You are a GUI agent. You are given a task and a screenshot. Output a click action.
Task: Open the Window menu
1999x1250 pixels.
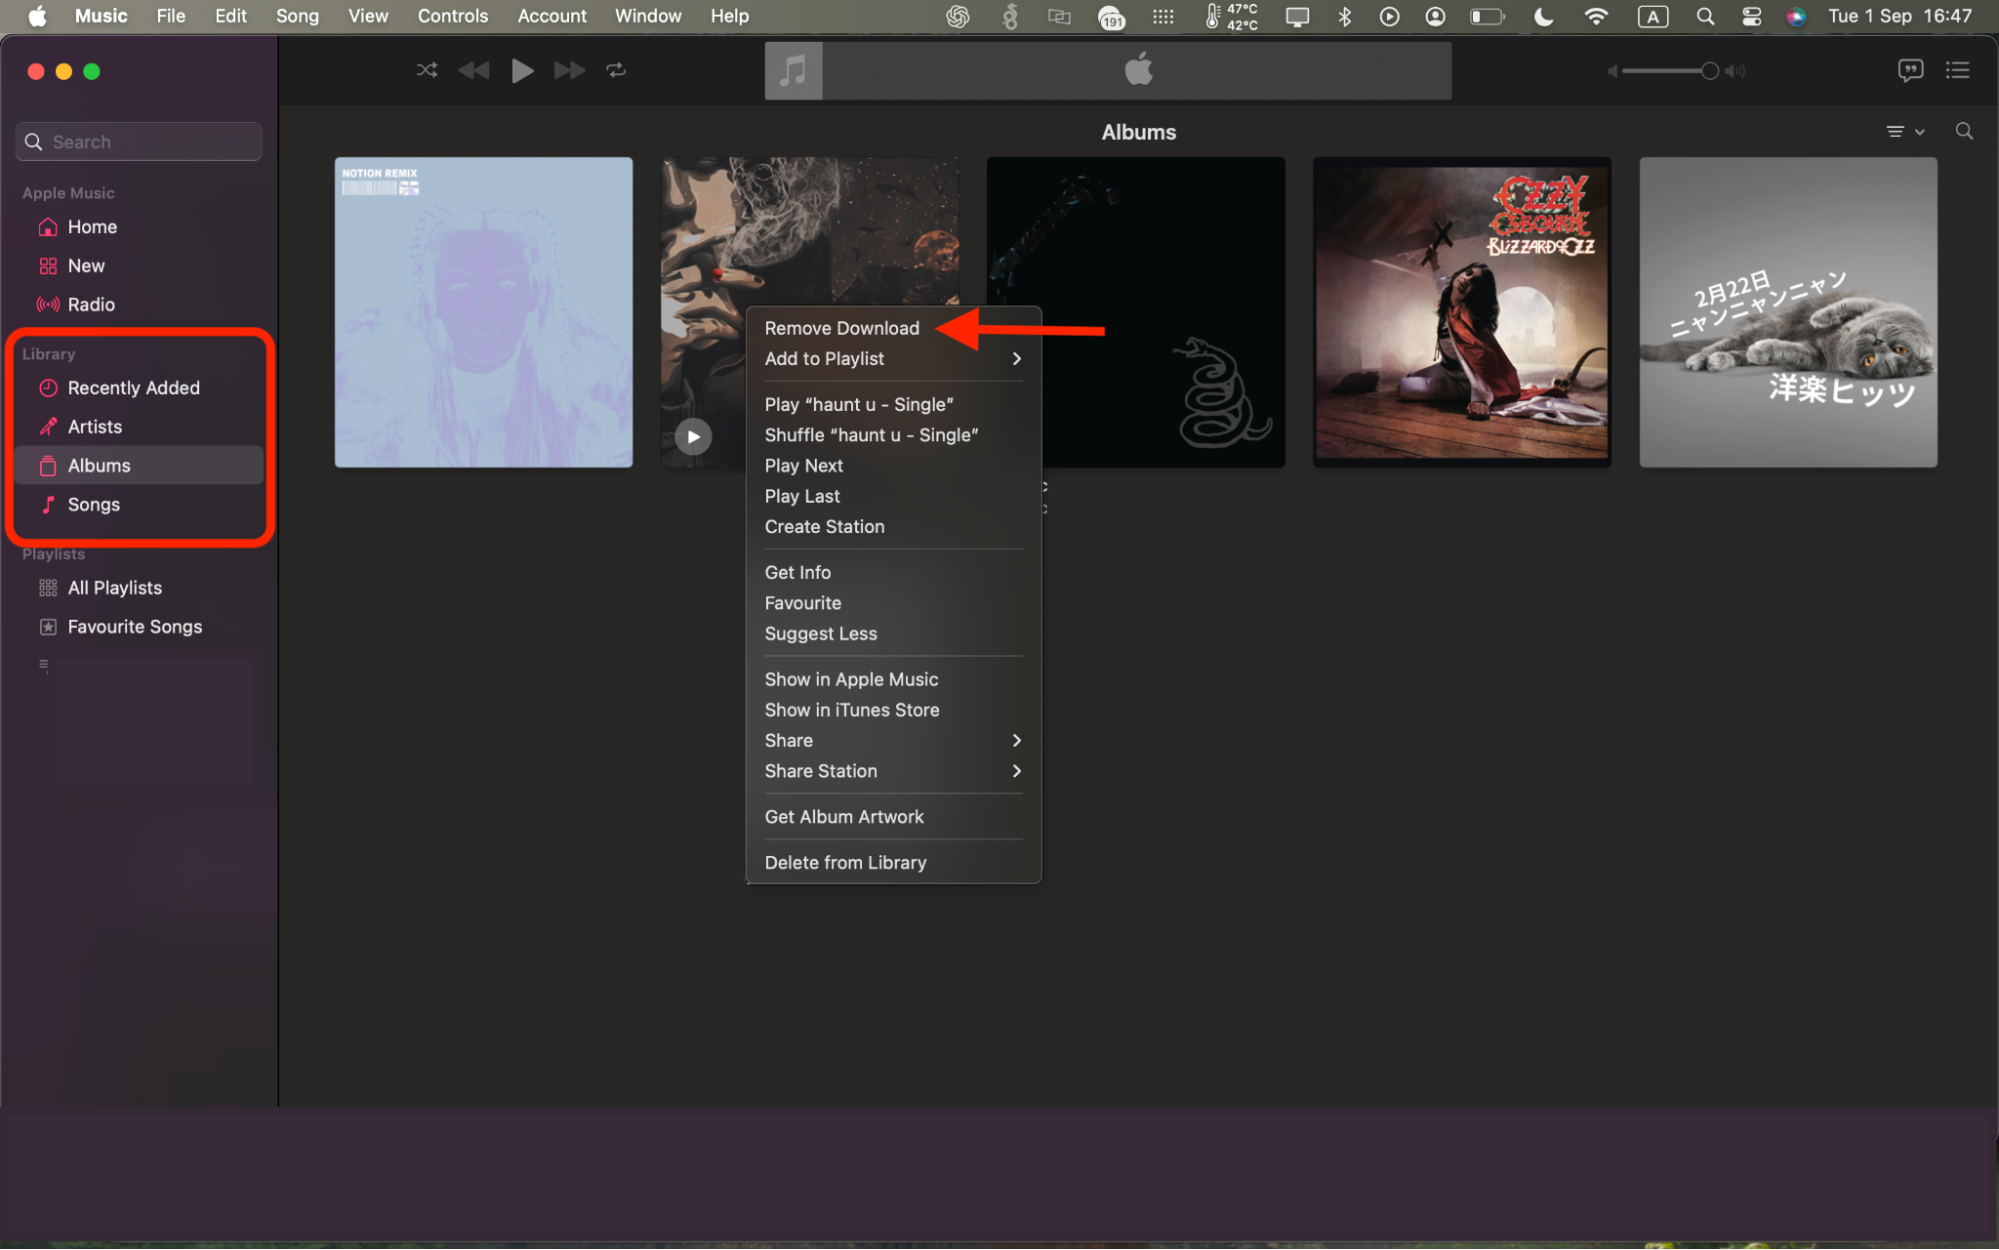[x=648, y=16]
